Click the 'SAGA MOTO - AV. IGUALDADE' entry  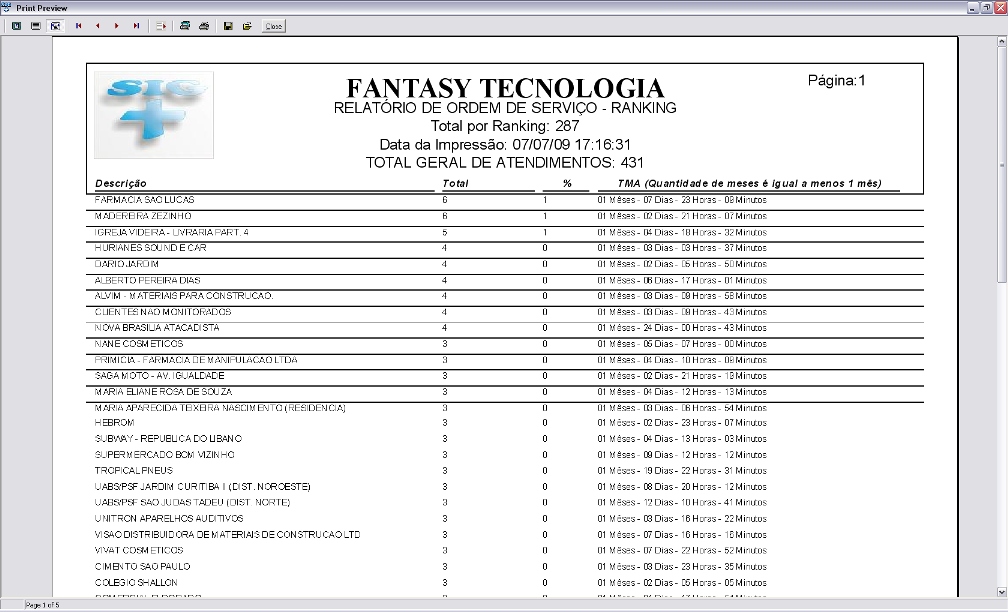pyautogui.click(x=159, y=375)
